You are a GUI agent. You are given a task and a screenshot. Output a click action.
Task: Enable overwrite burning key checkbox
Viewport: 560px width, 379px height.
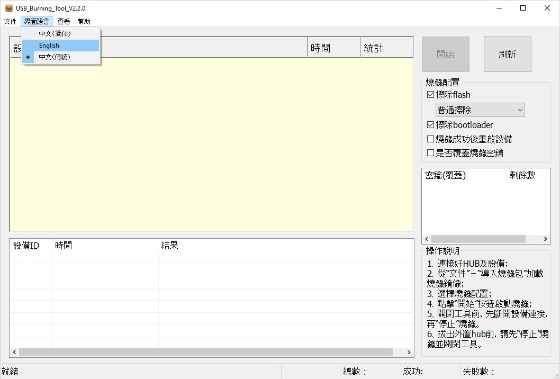tap(430, 153)
